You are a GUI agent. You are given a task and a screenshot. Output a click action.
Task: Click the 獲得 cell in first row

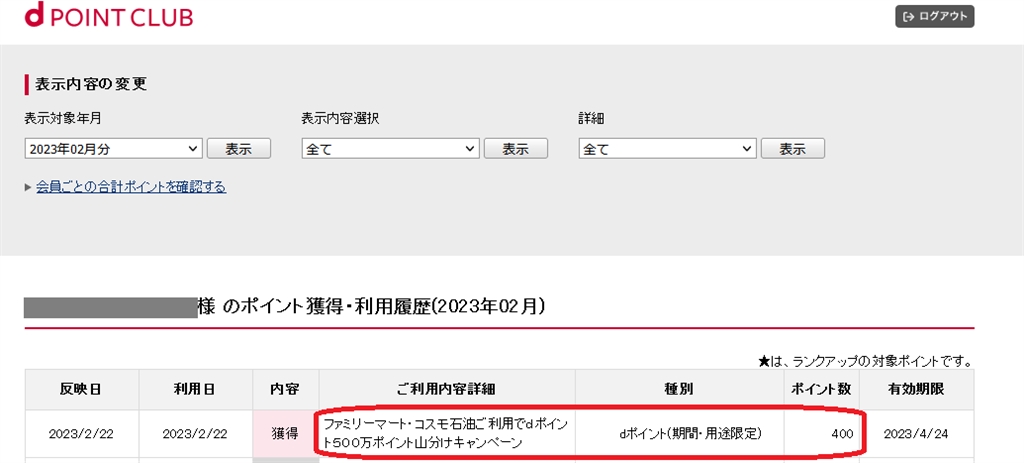(285, 434)
